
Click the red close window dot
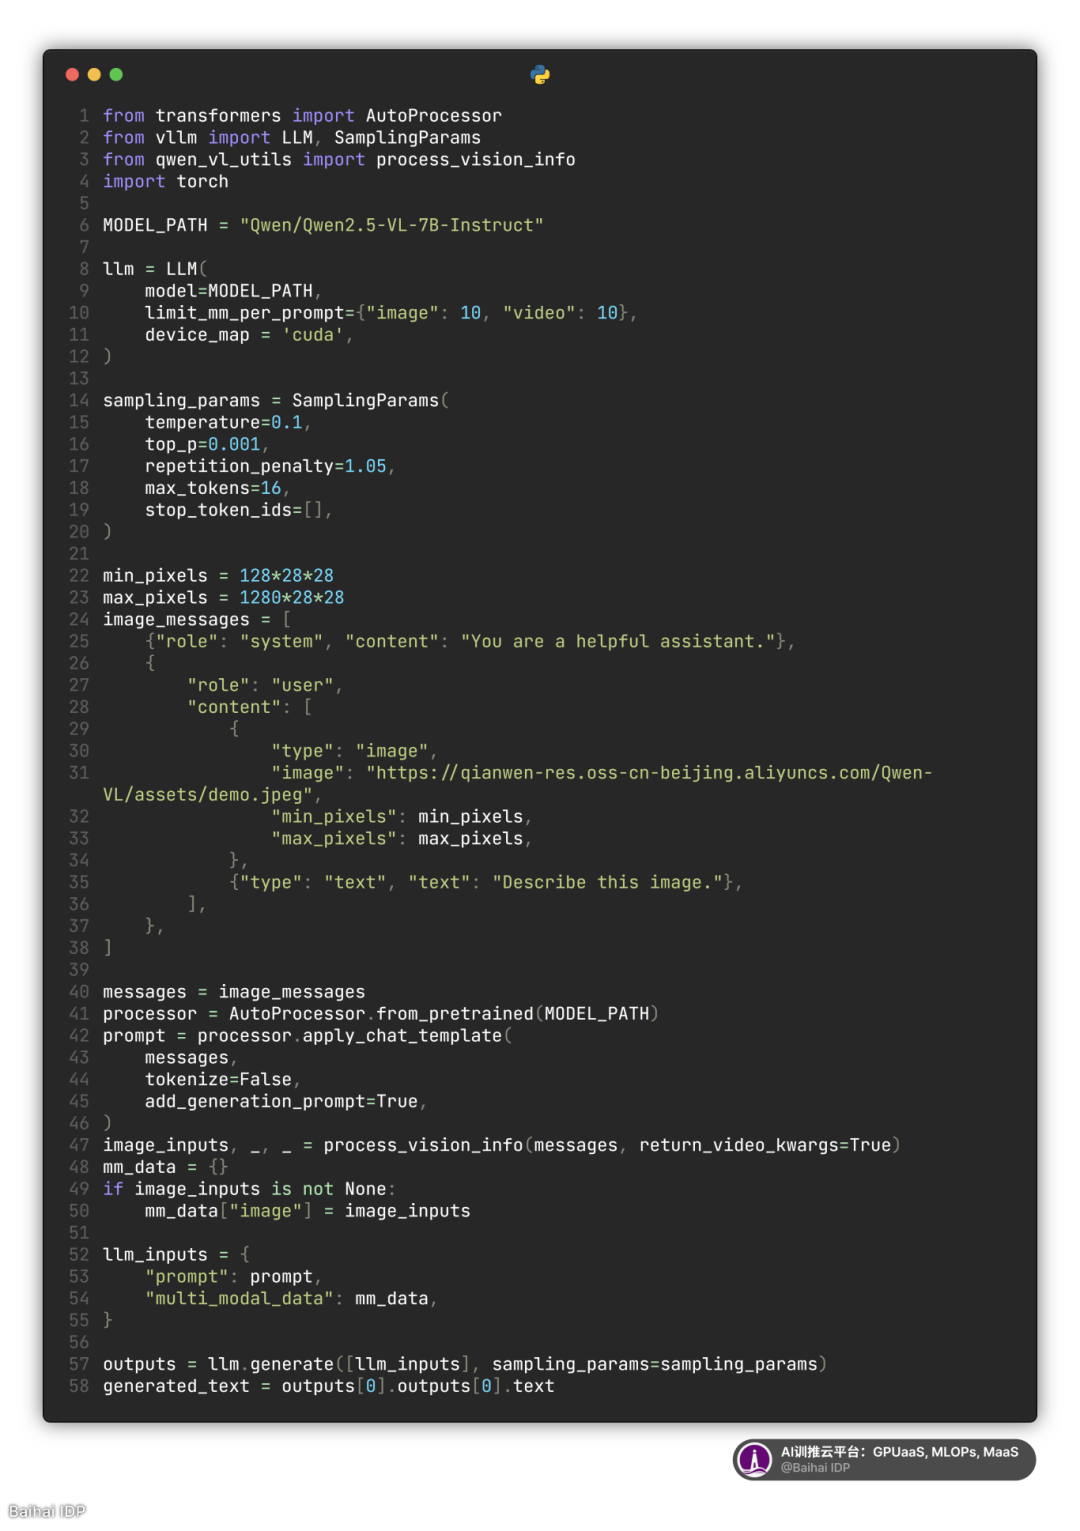(x=72, y=75)
